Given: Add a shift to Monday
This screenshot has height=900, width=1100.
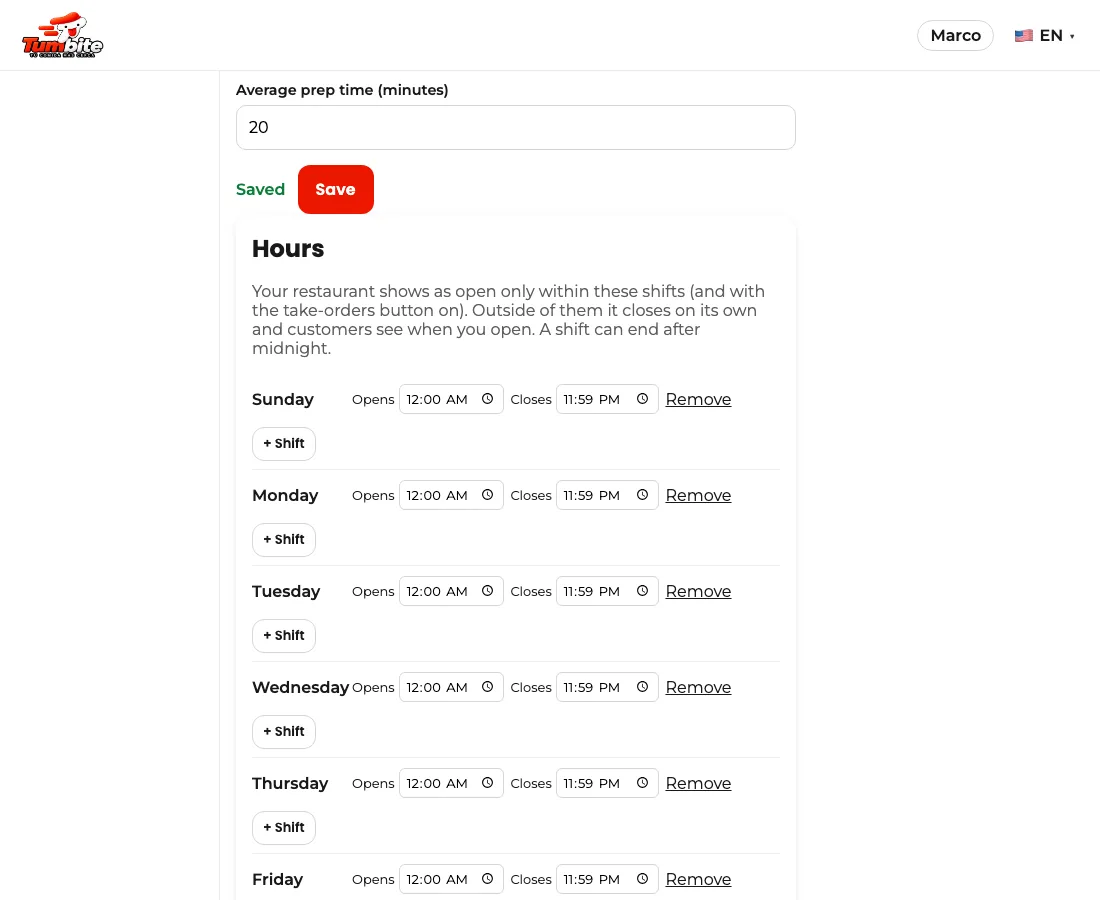Looking at the screenshot, I should [x=283, y=540].
